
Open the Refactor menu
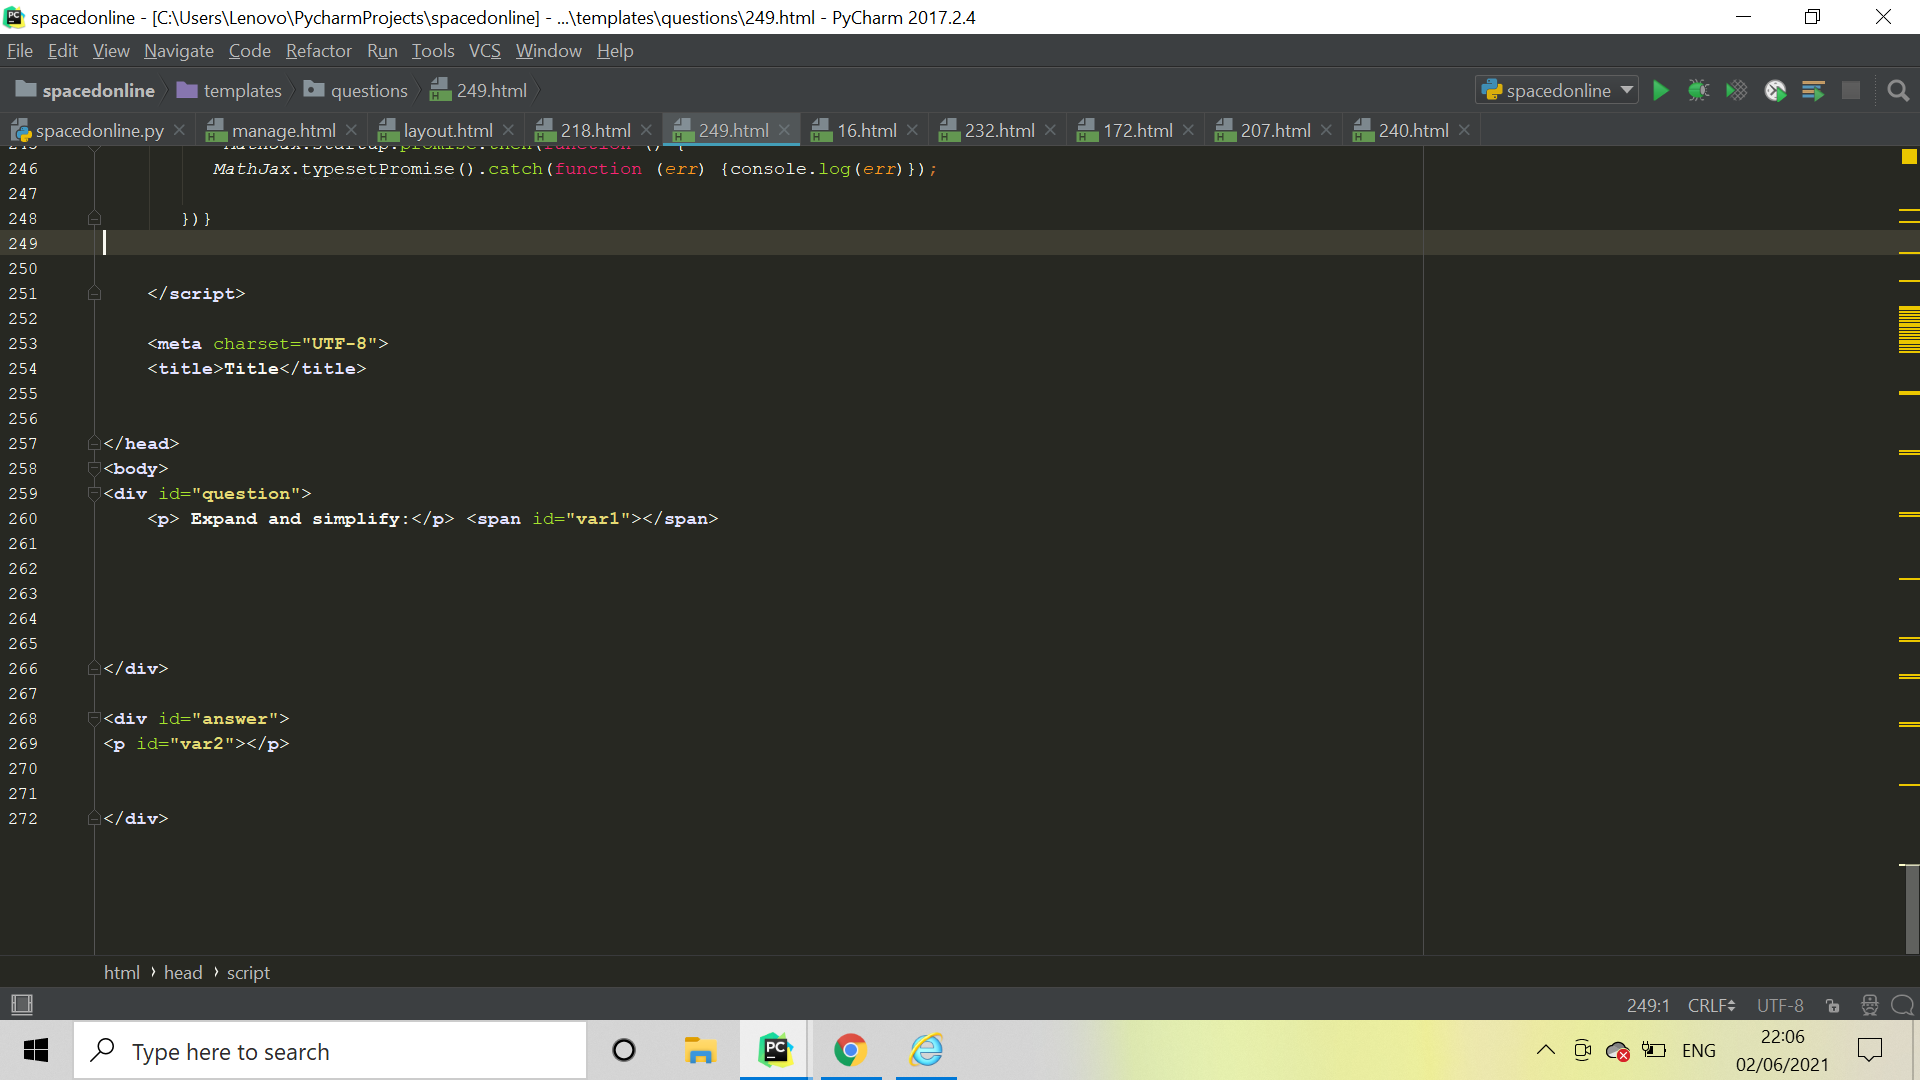(x=318, y=50)
